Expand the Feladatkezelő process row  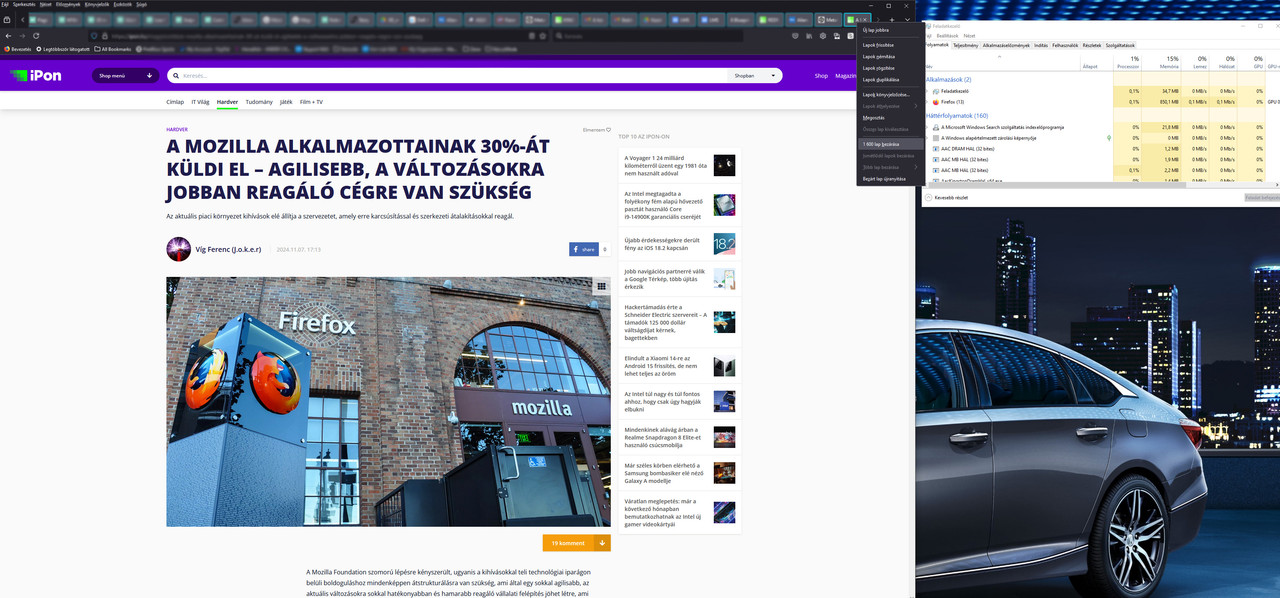pyautogui.click(x=927, y=90)
